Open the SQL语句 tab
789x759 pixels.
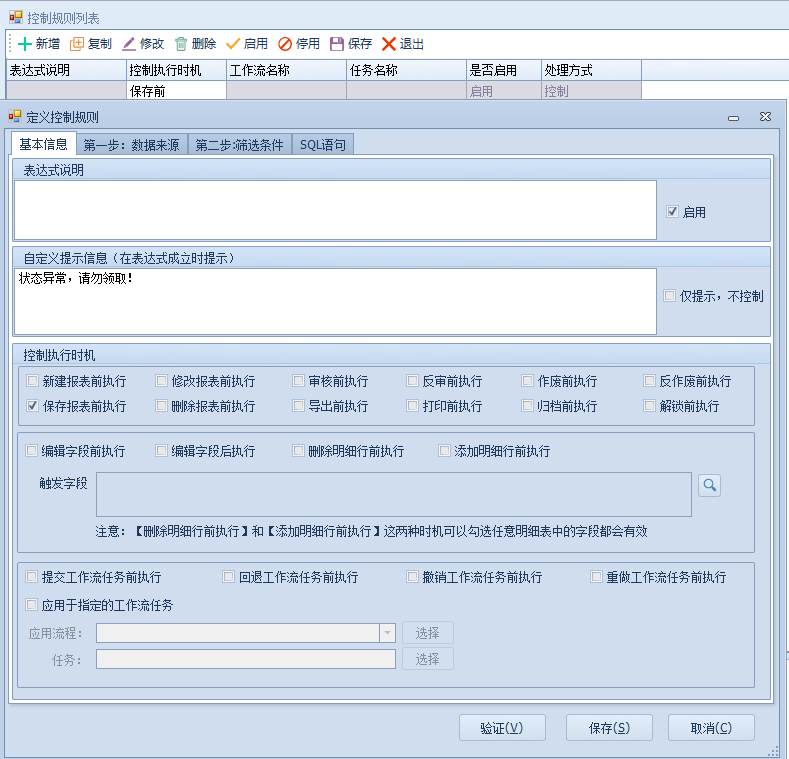tap(323, 145)
